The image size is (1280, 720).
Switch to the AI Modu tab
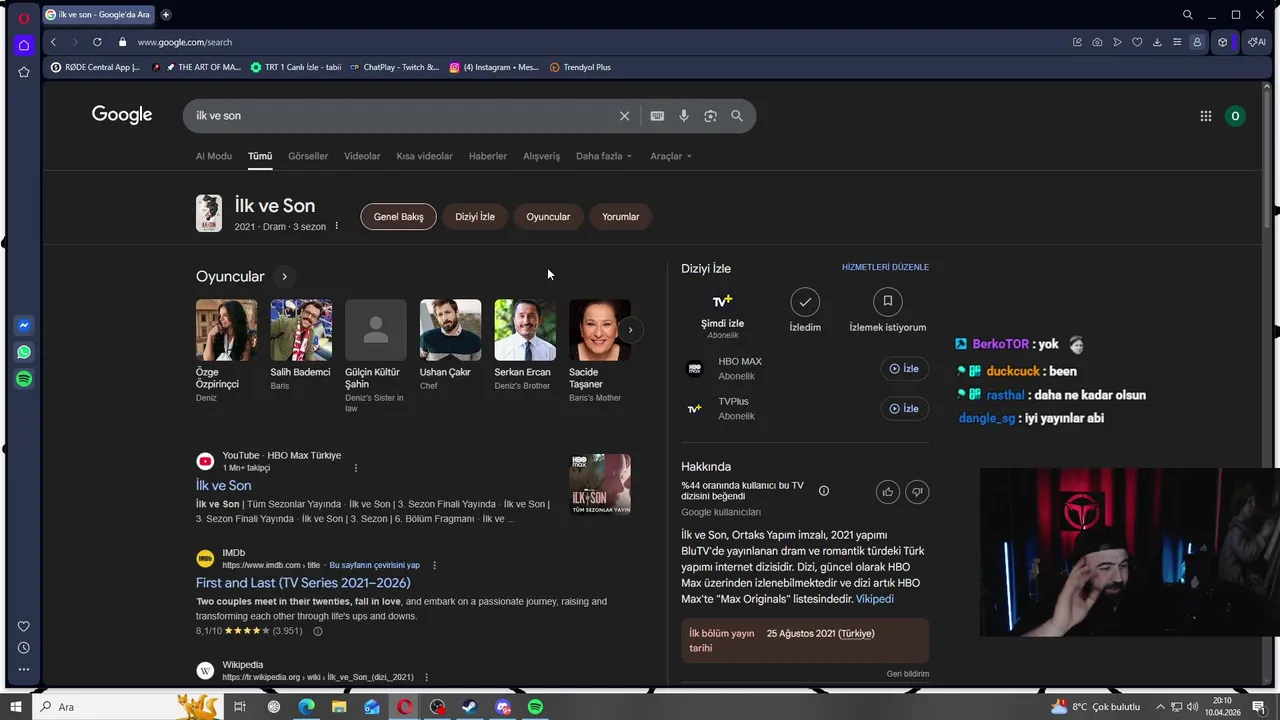coord(214,156)
